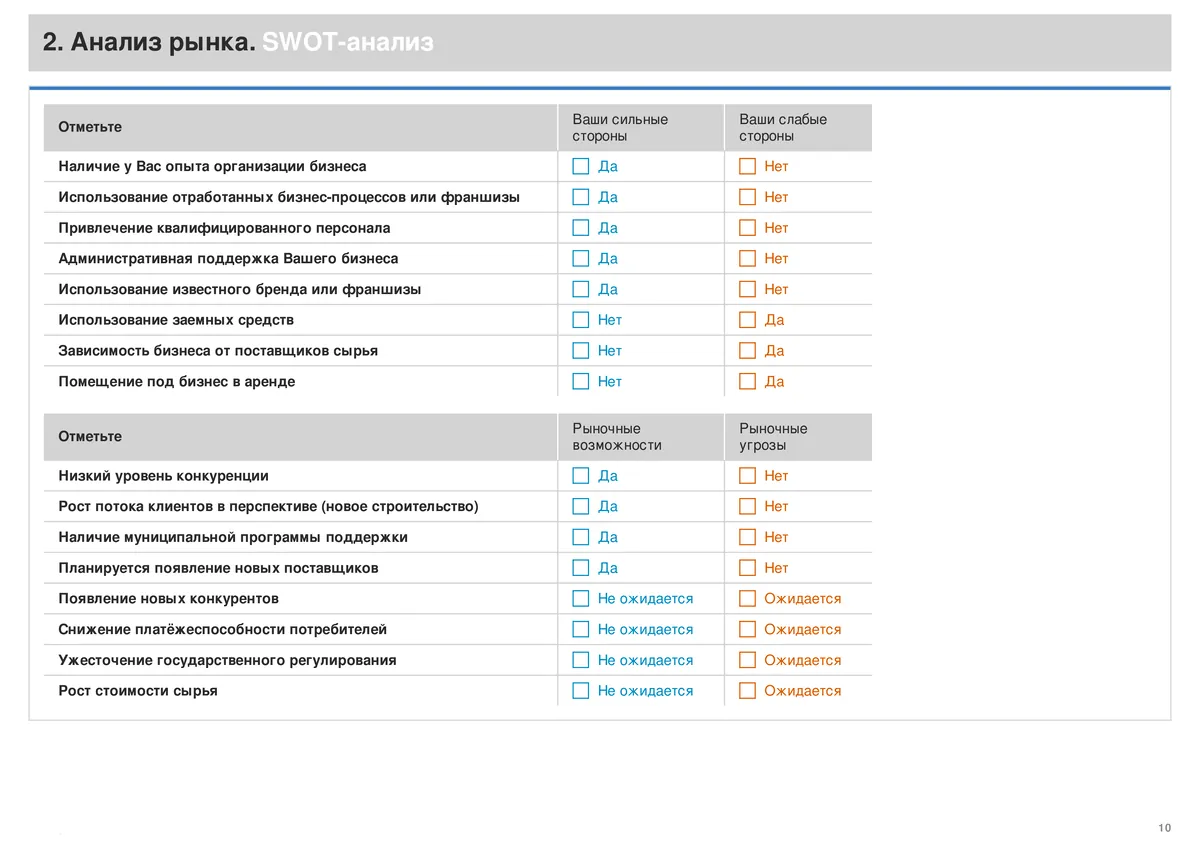Screen dimensions: 1200x848
Task: Select 'Ожидается' for Рост стоимости сырья
Action: coord(747,691)
